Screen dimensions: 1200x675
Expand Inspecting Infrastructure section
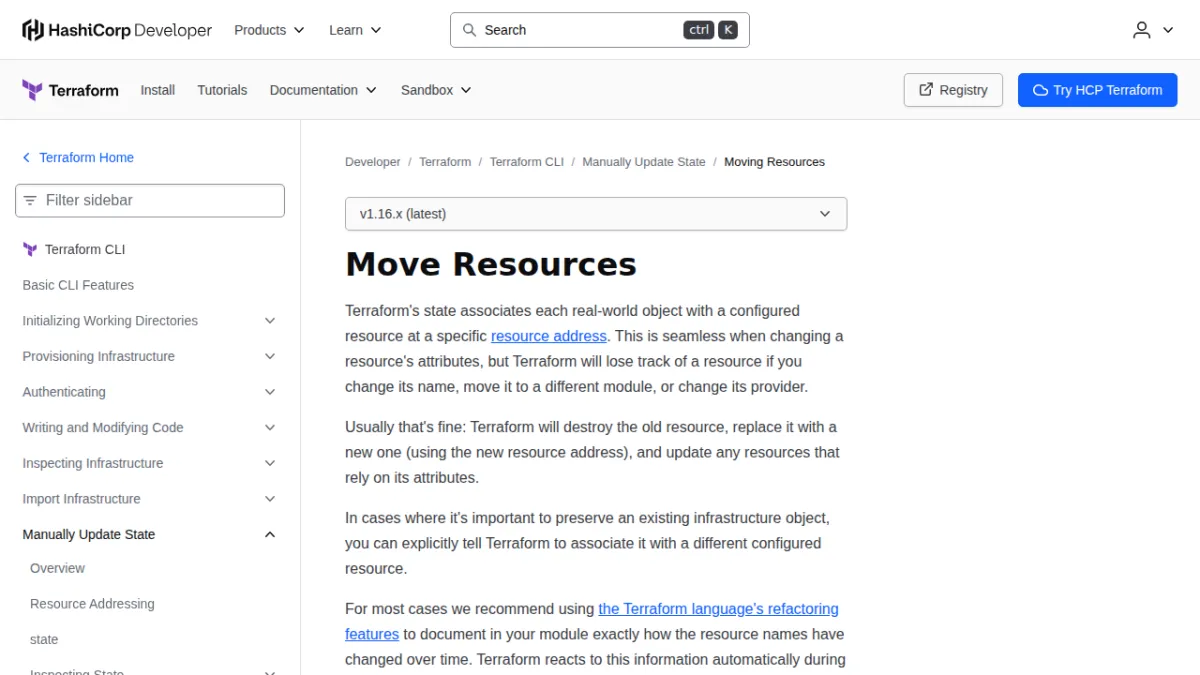click(x=270, y=464)
